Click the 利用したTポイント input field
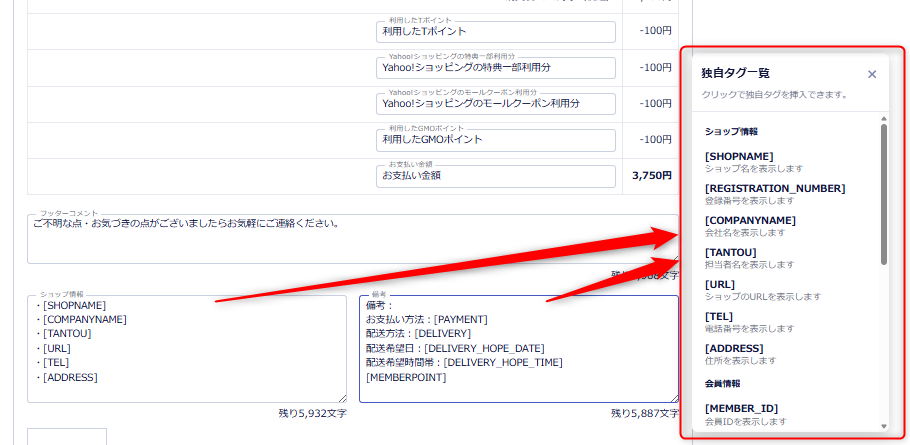This screenshot has width=910, height=445. (496, 32)
